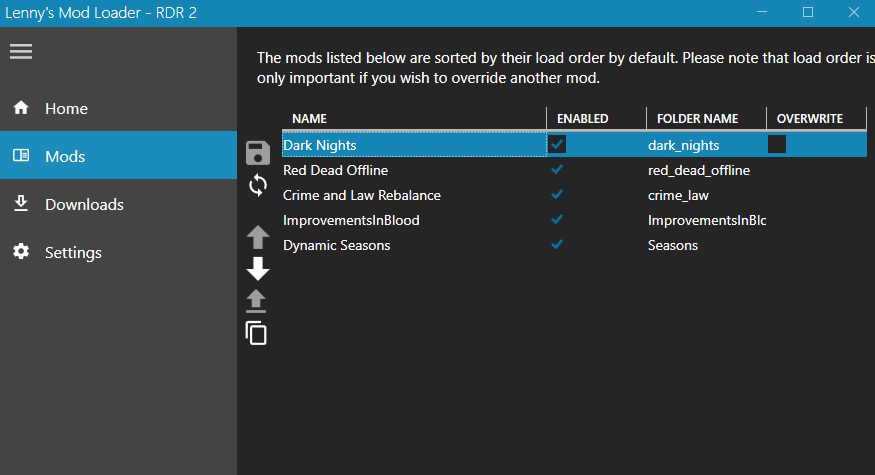Move selected mod down arrow
Image resolution: width=875 pixels, height=475 pixels.
[x=258, y=268]
